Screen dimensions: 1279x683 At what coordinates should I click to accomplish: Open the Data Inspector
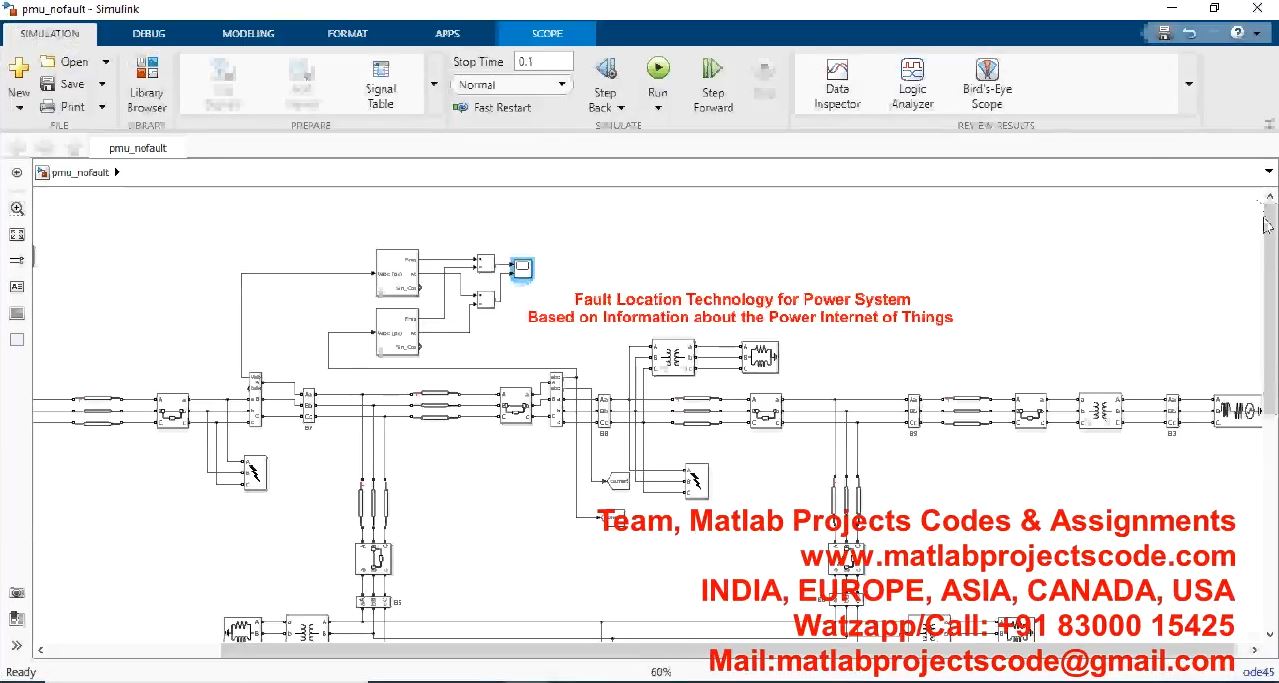[x=837, y=84]
